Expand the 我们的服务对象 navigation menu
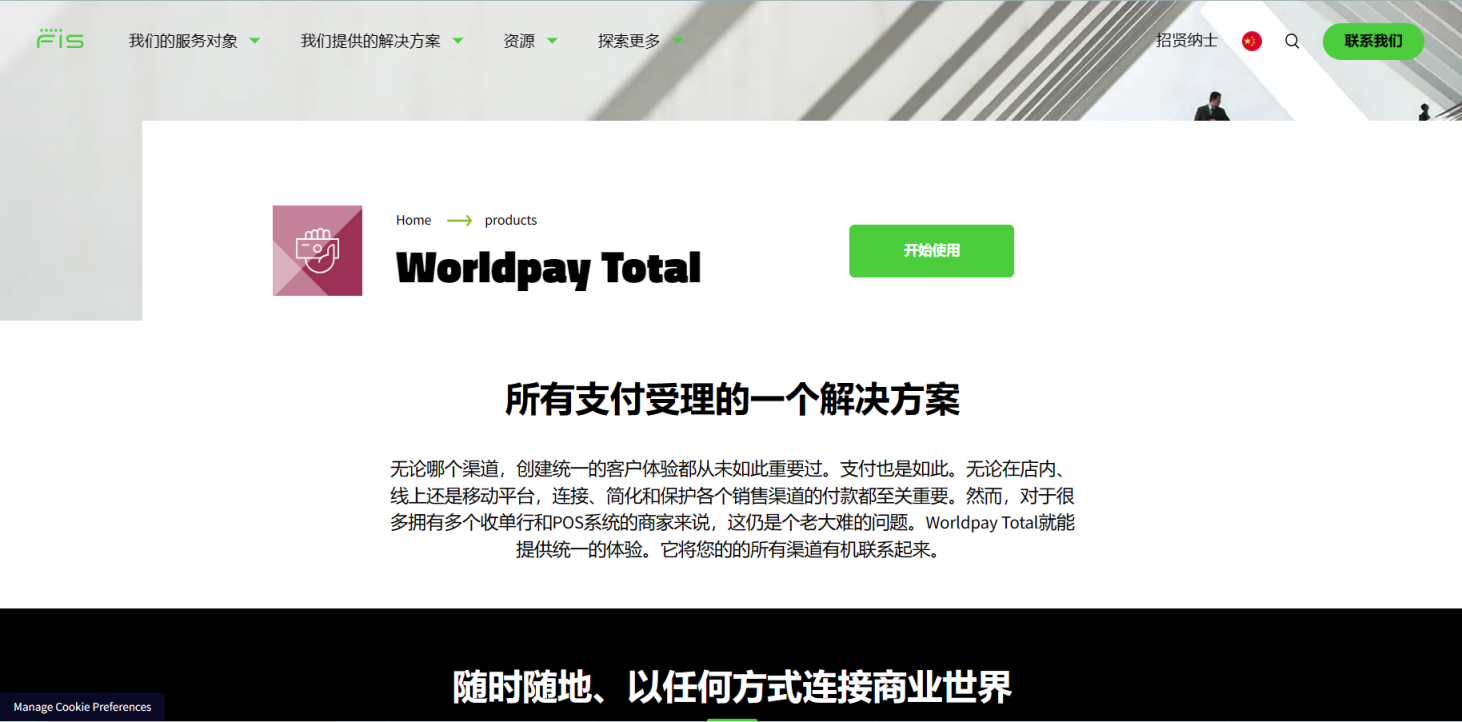1462x722 pixels. tap(184, 41)
